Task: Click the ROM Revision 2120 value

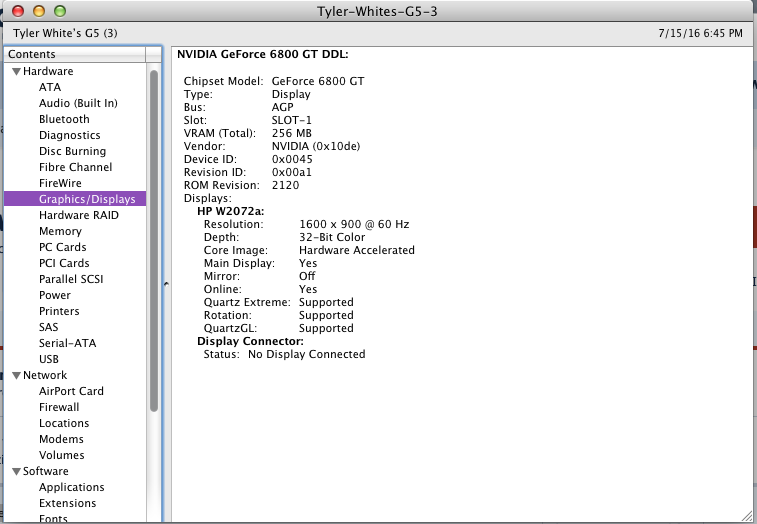Action: tap(285, 185)
